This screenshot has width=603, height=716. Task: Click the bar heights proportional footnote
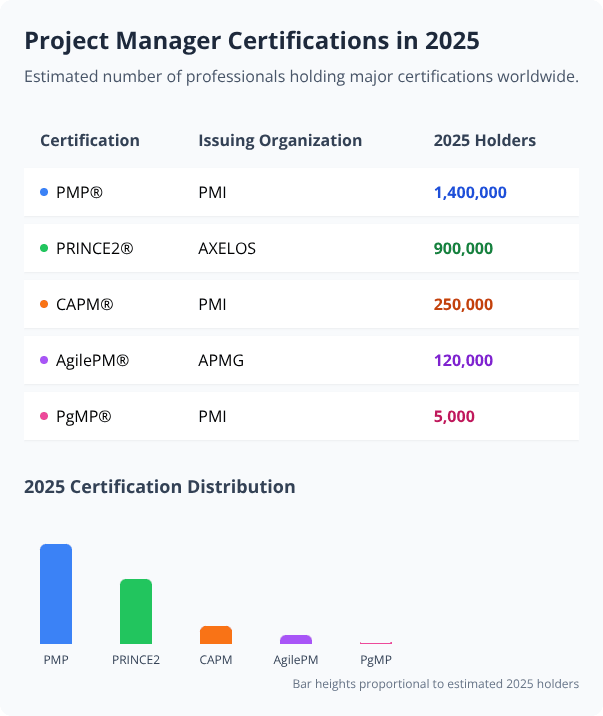pos(435,684)
